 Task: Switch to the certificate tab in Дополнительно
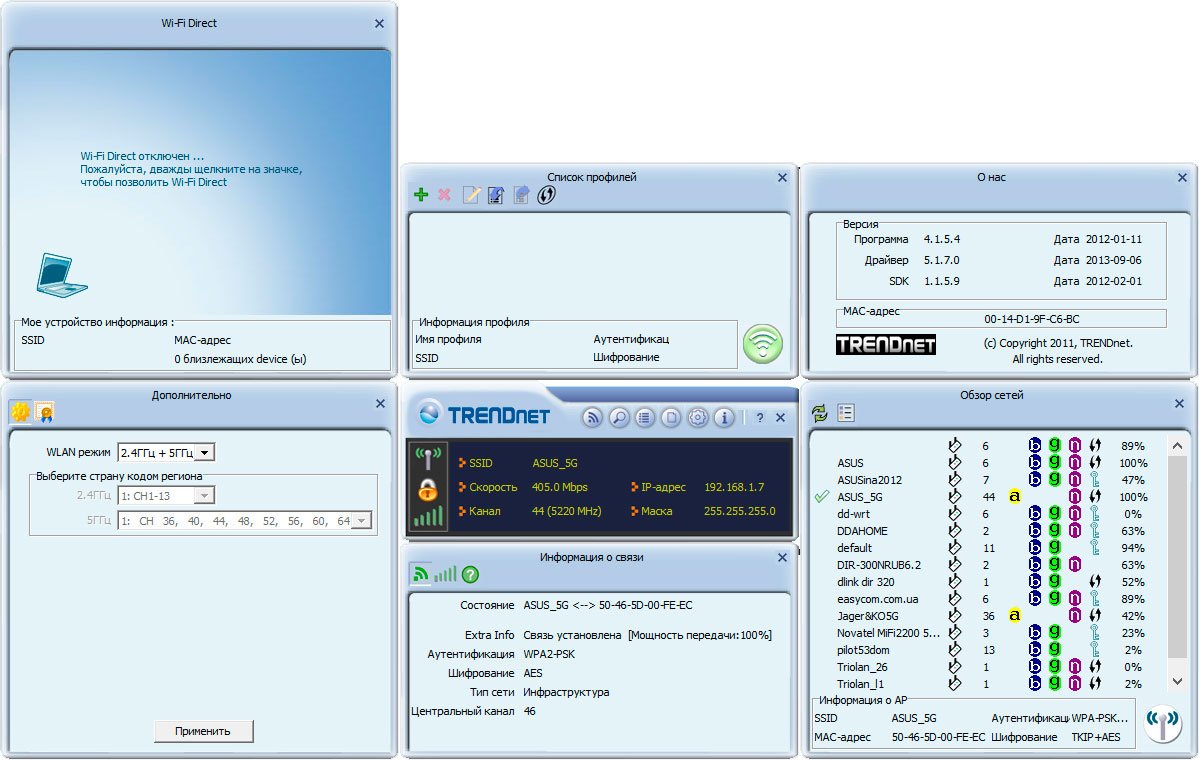(x=44, y=412)
